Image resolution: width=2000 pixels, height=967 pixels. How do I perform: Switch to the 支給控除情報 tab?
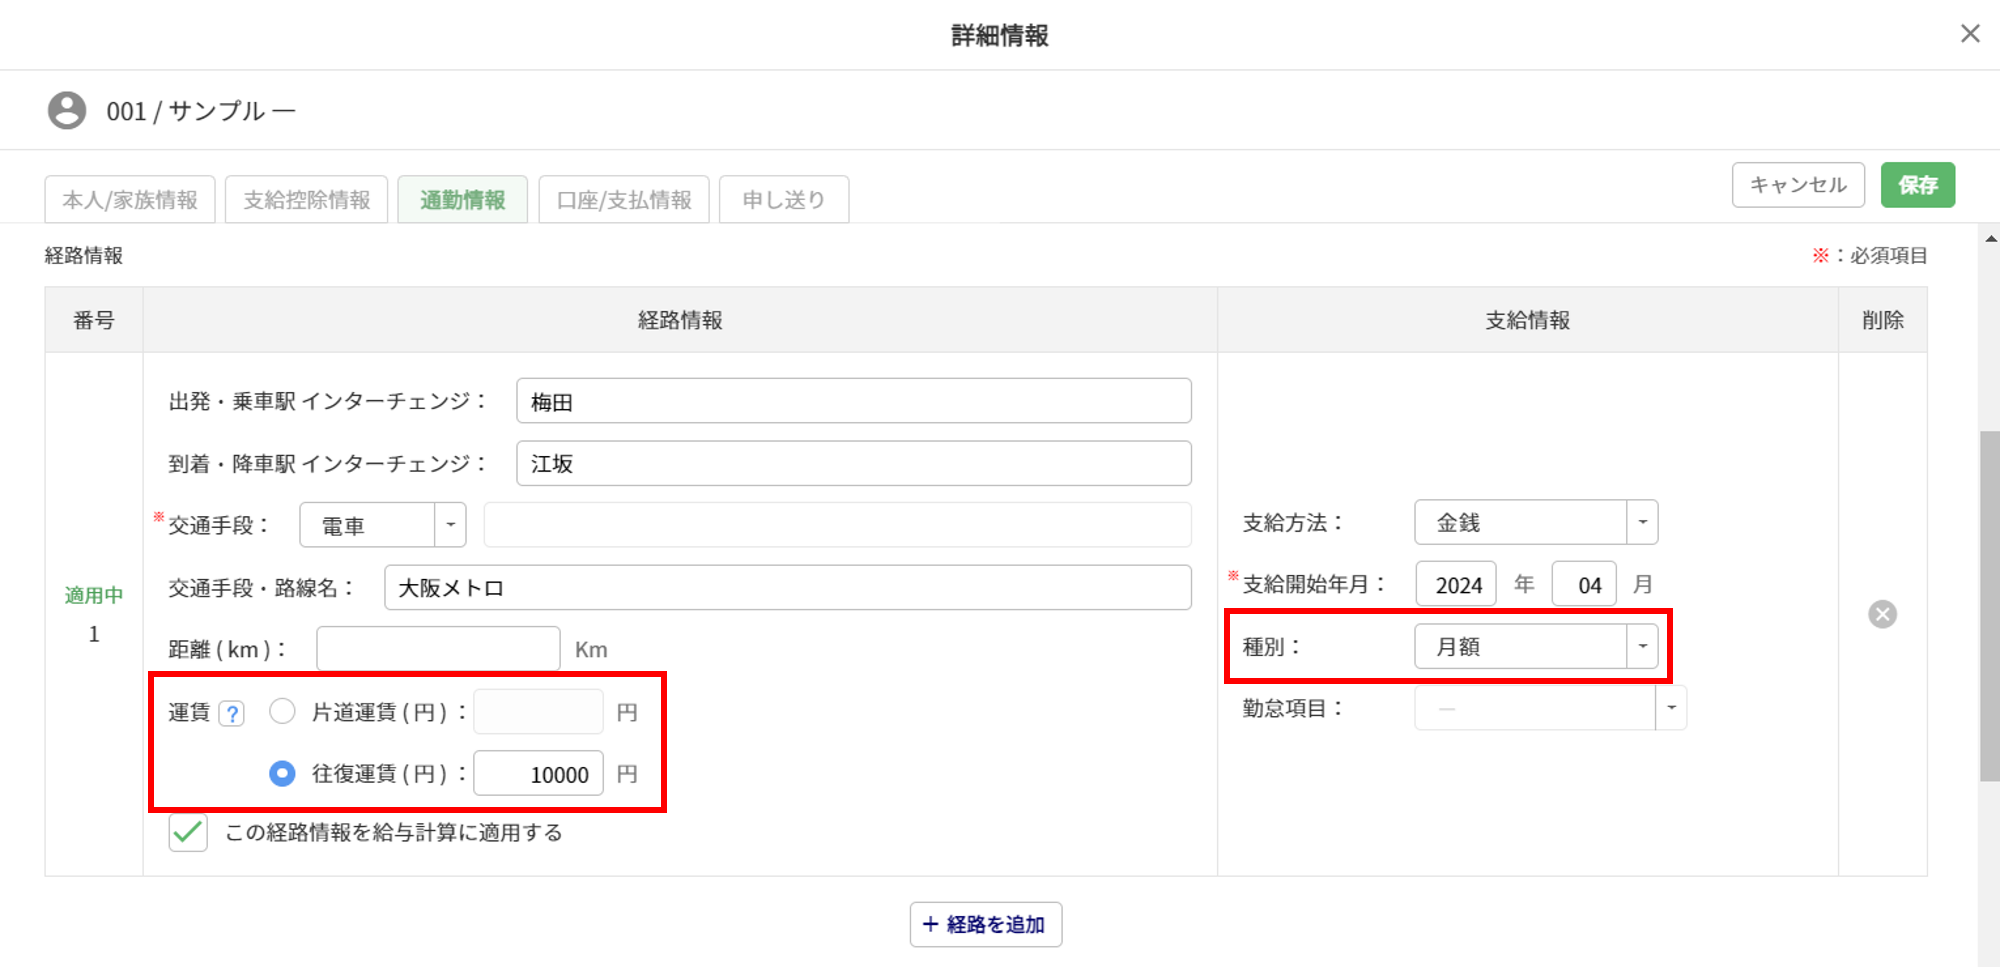(x=306, y=200)
